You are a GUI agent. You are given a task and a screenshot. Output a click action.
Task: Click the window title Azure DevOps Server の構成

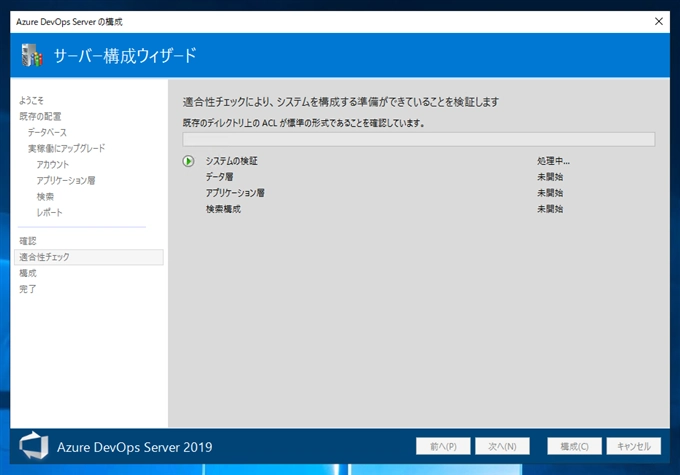tap(69, 22)
